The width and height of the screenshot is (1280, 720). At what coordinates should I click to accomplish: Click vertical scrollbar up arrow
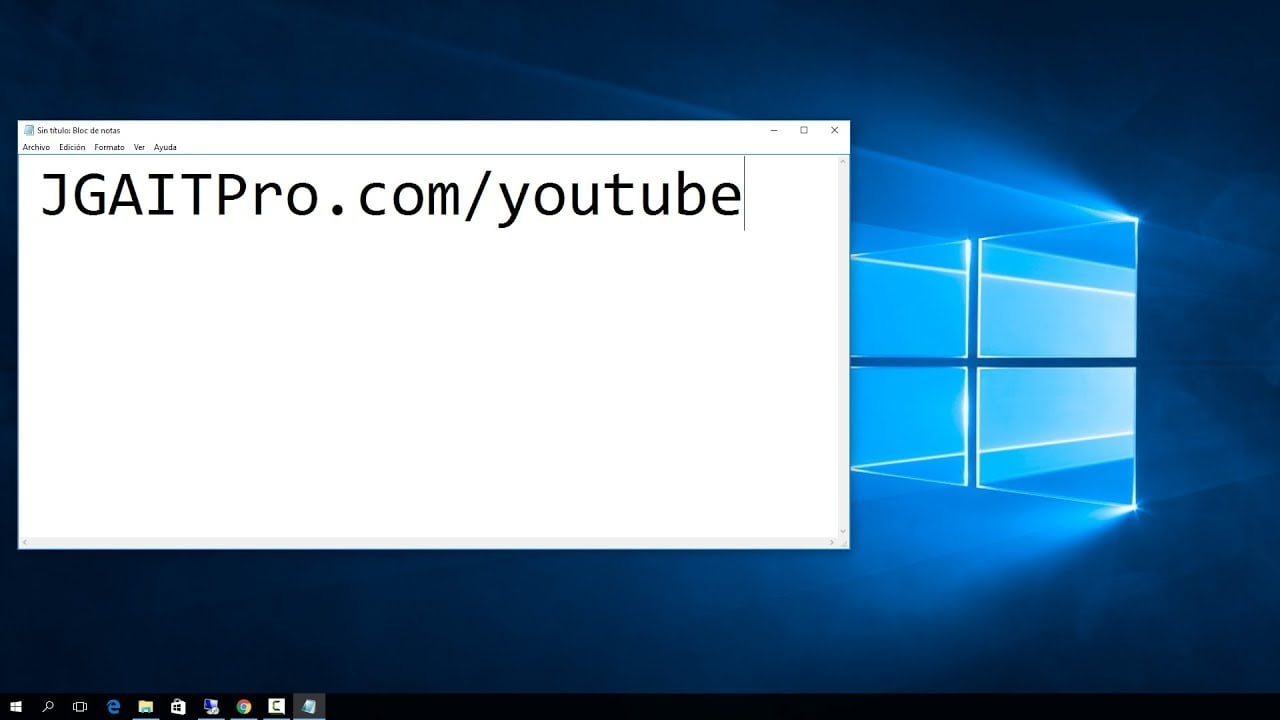coord(843,161)
